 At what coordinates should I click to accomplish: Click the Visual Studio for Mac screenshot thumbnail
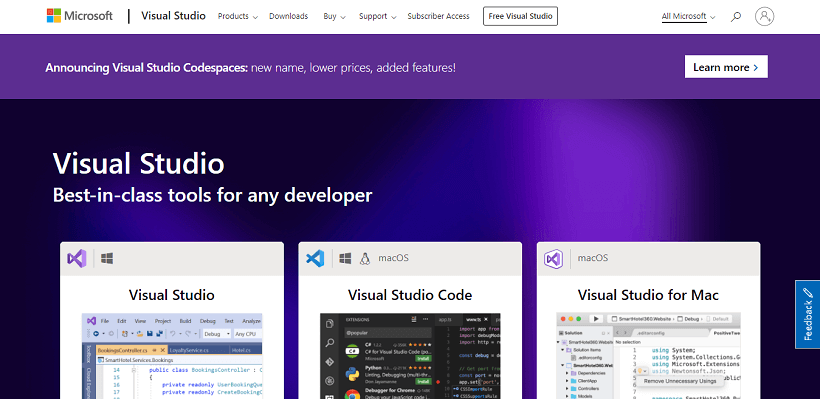click(648, 356)
